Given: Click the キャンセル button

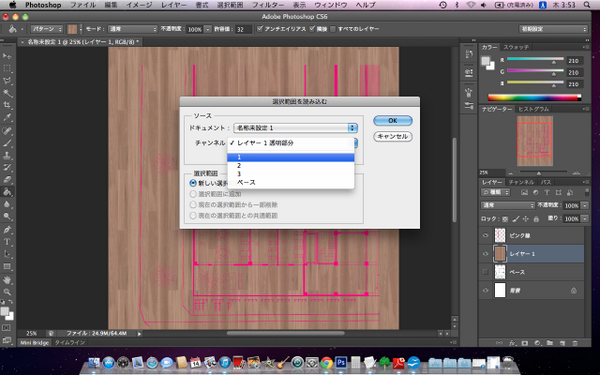Looking at the screenshot, I should 393,137.
